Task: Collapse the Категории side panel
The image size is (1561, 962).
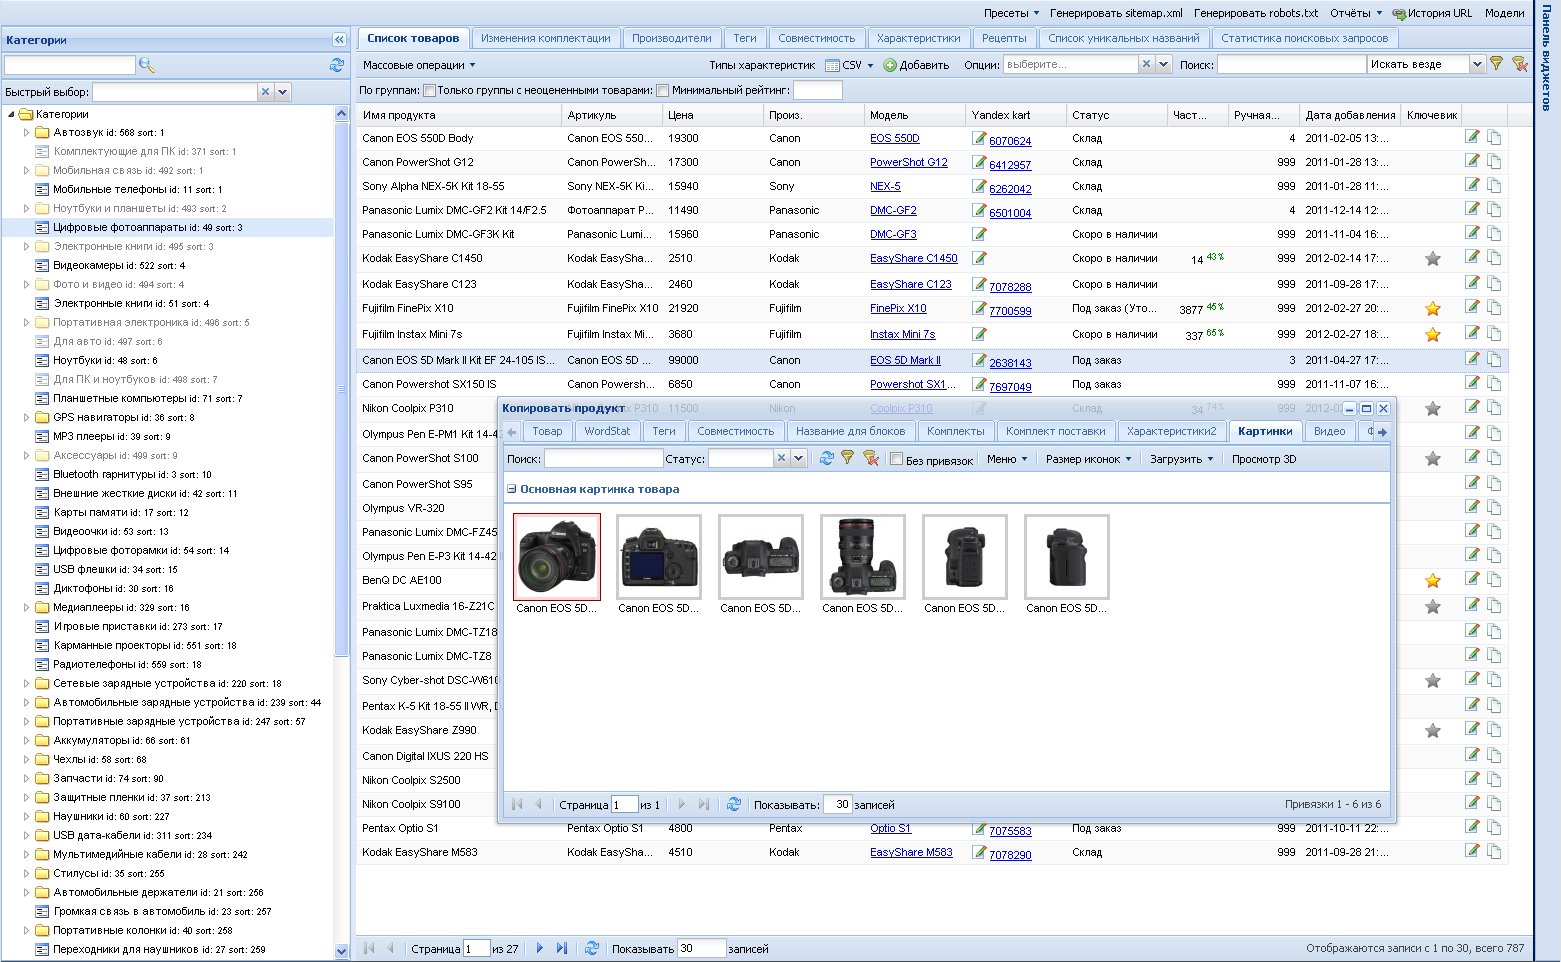Action: 339,40
